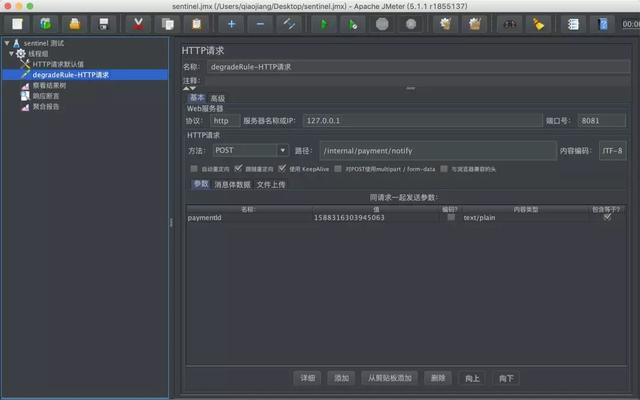Select the sentinel 测试 test plan node
The height and width of the screenshot is (400, 640).
44,43
